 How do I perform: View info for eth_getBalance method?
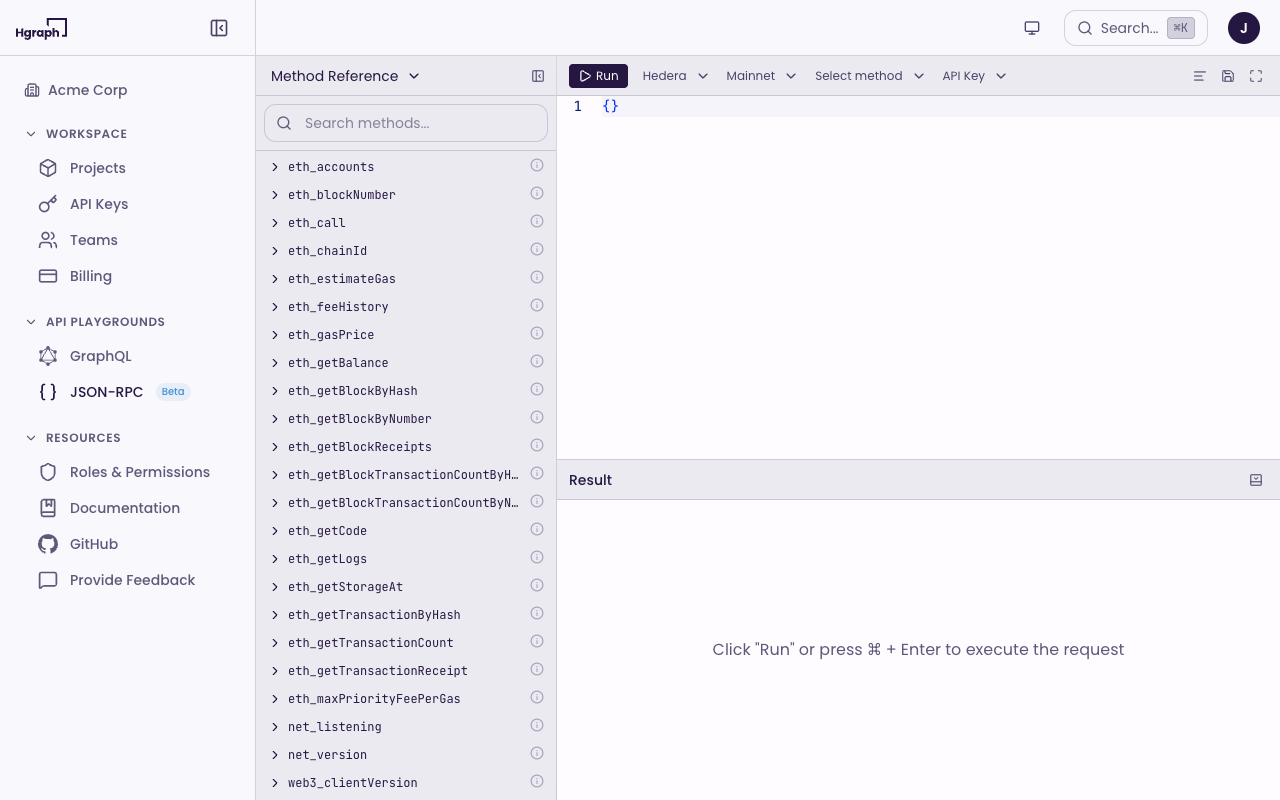536,361
